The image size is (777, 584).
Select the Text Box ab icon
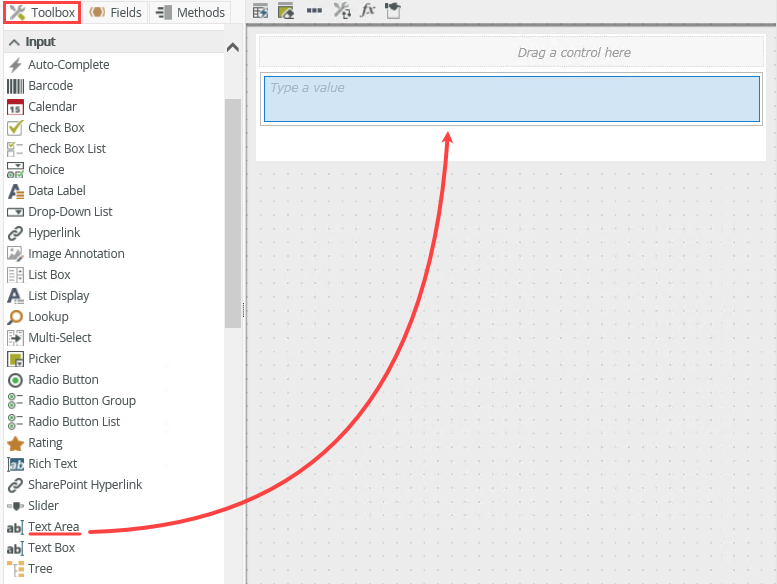(15, 548)
